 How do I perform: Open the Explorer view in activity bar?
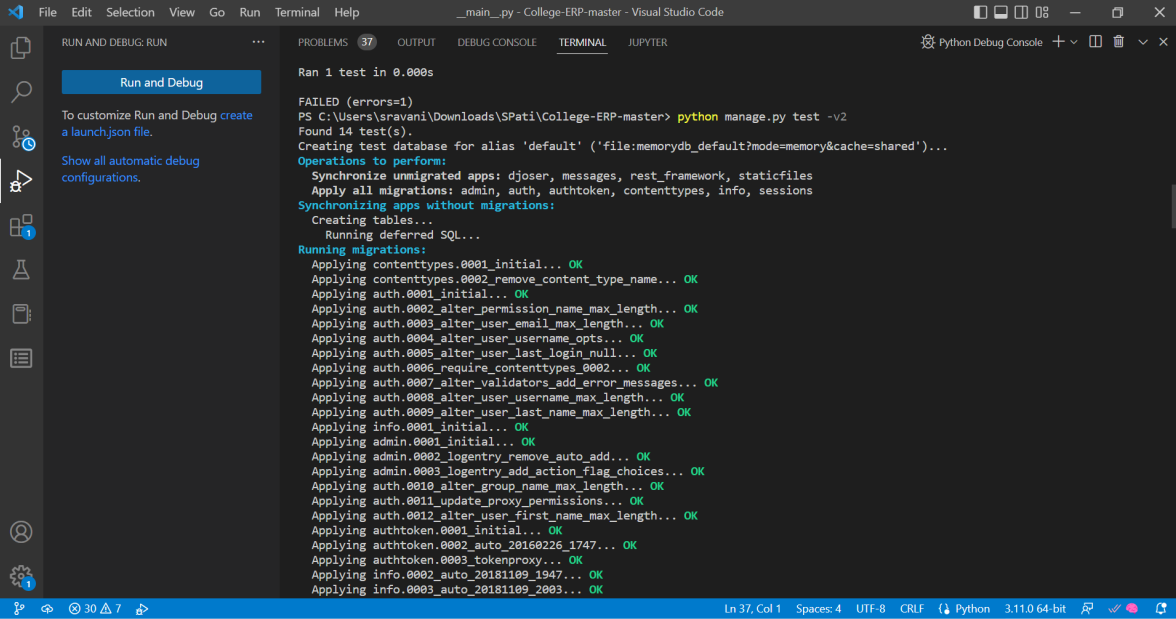(21, 48)
